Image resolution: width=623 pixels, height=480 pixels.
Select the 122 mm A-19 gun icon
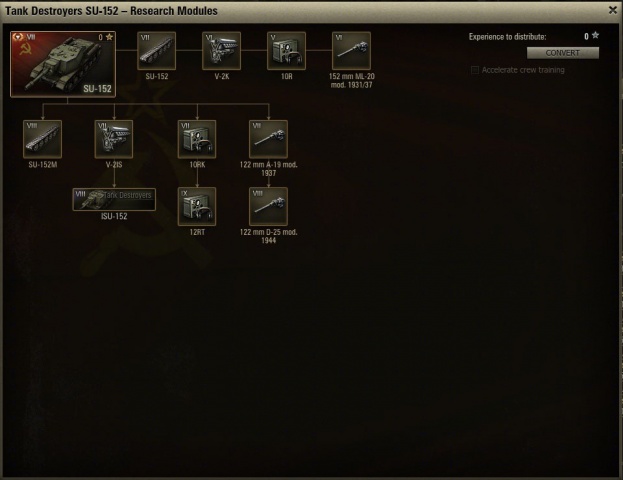(269, 139)
